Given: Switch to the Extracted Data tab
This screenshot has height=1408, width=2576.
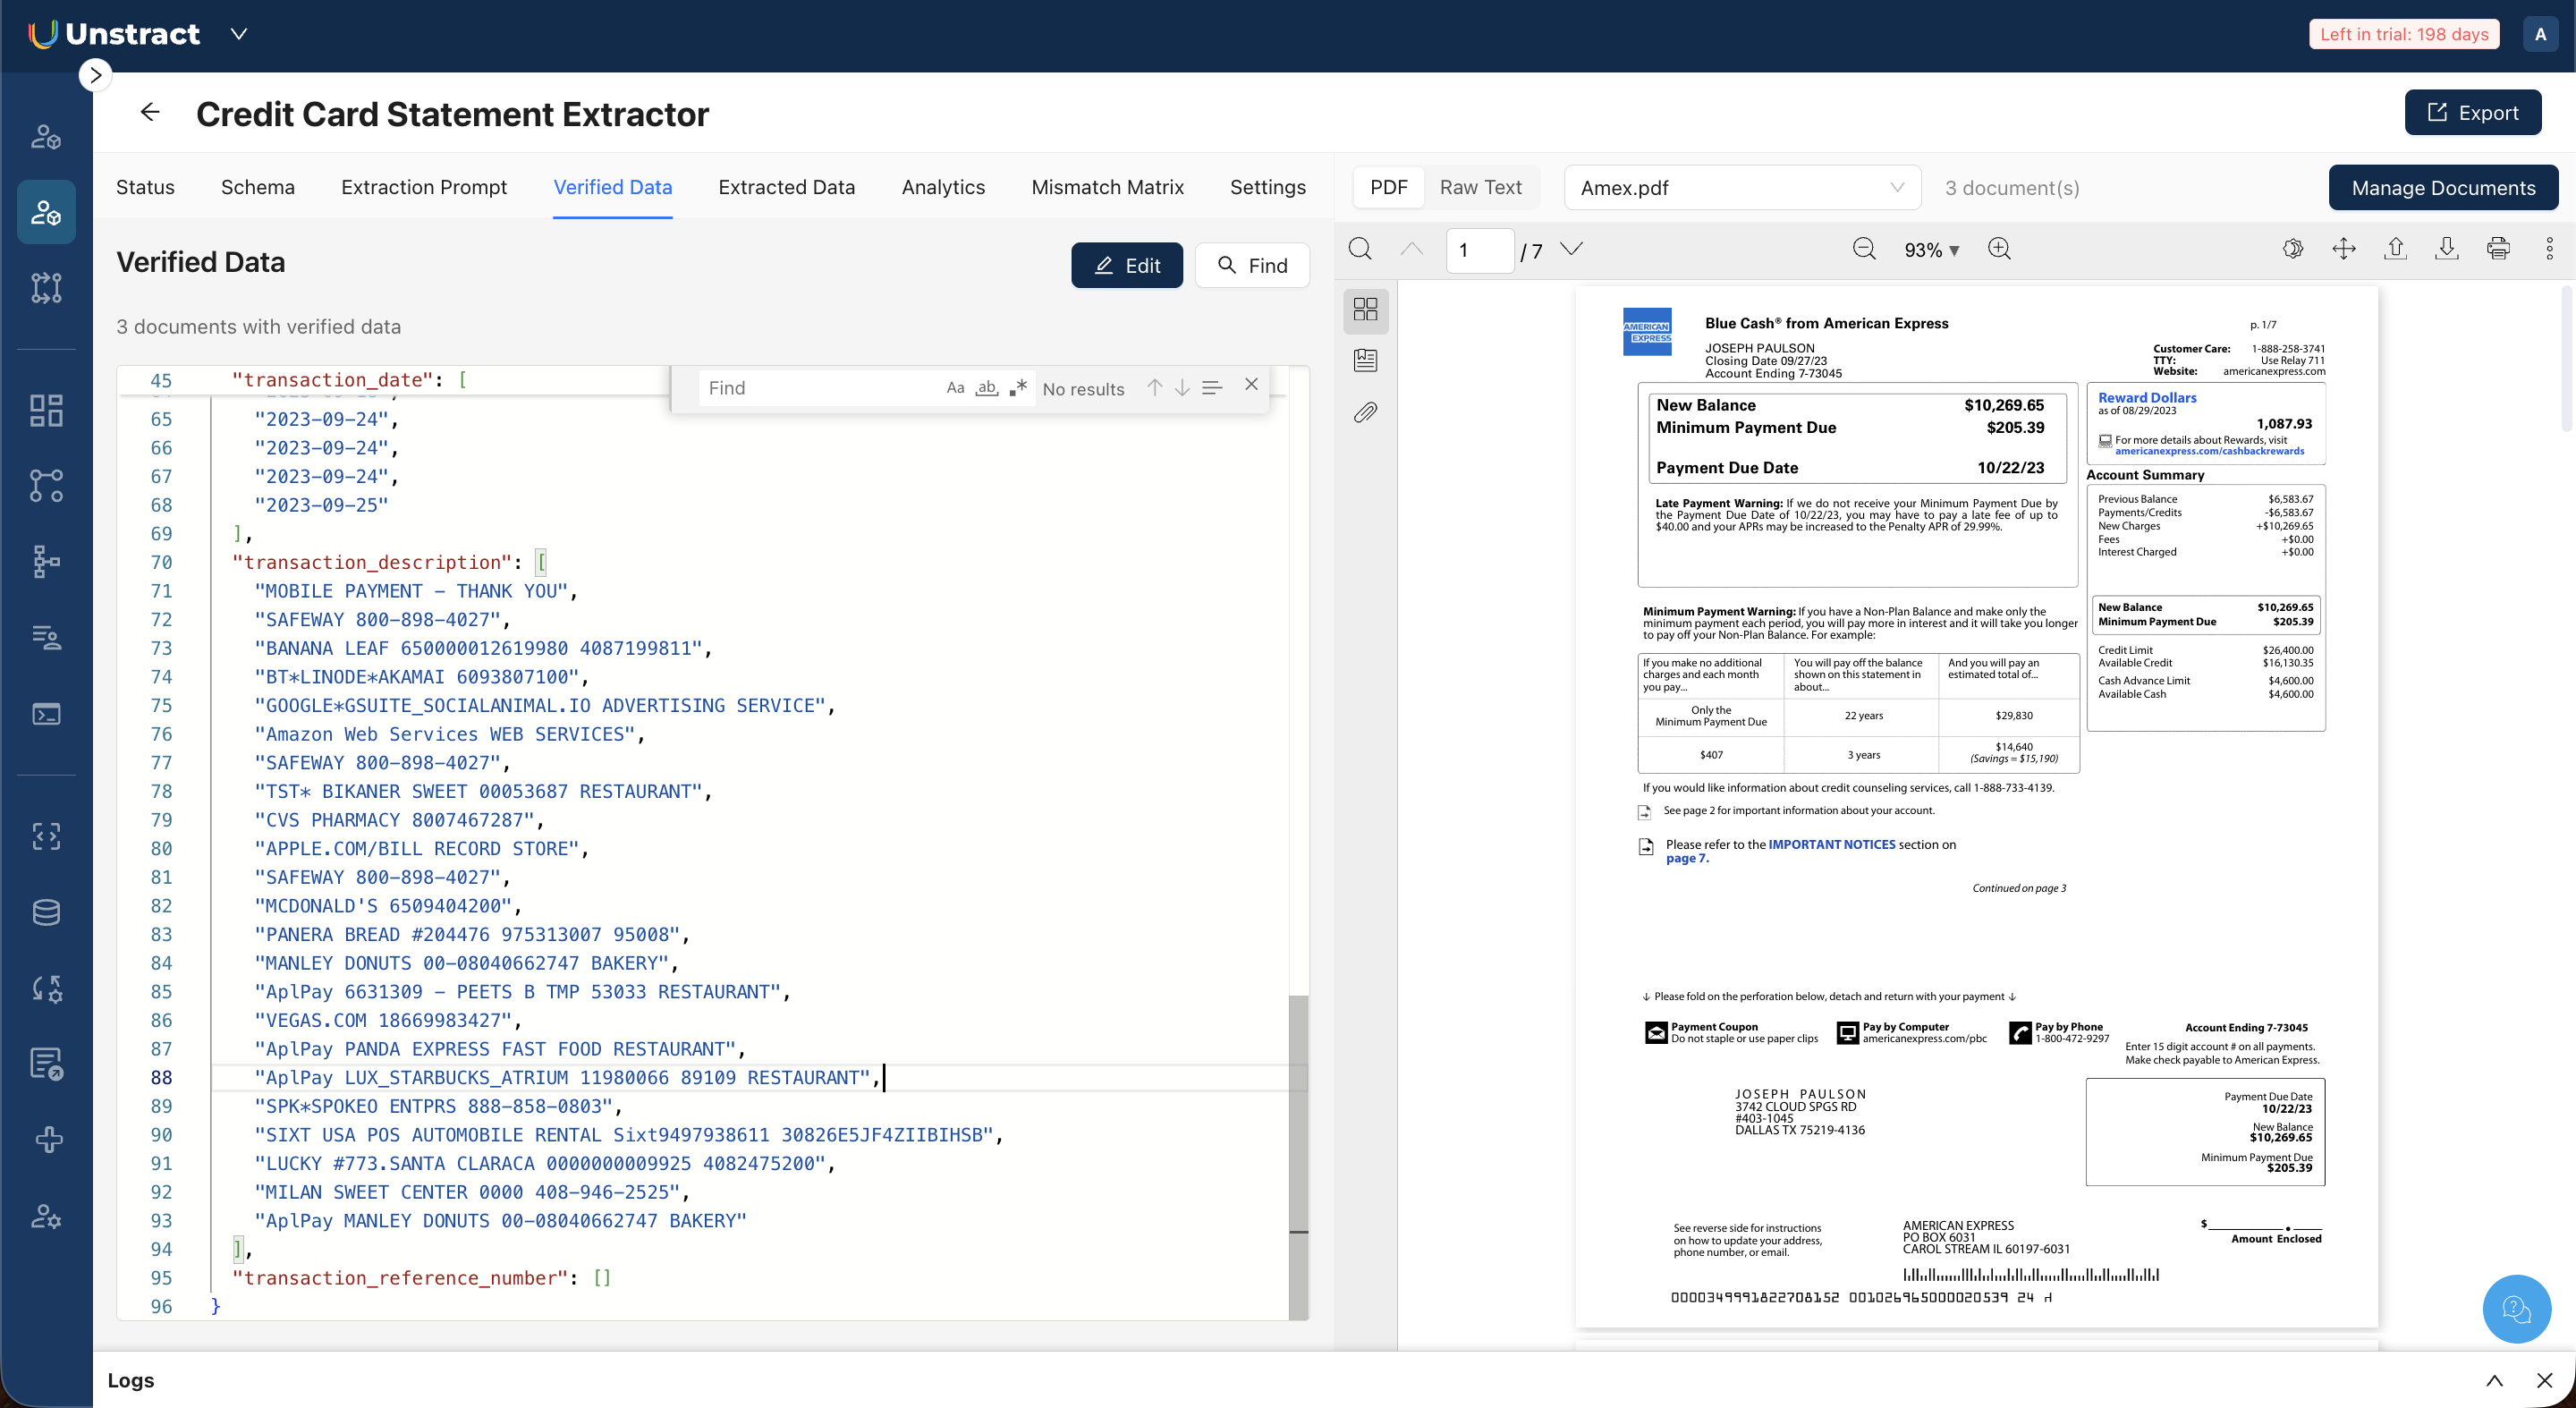Looking at the screenshot, I should click(x=786, y=187).
